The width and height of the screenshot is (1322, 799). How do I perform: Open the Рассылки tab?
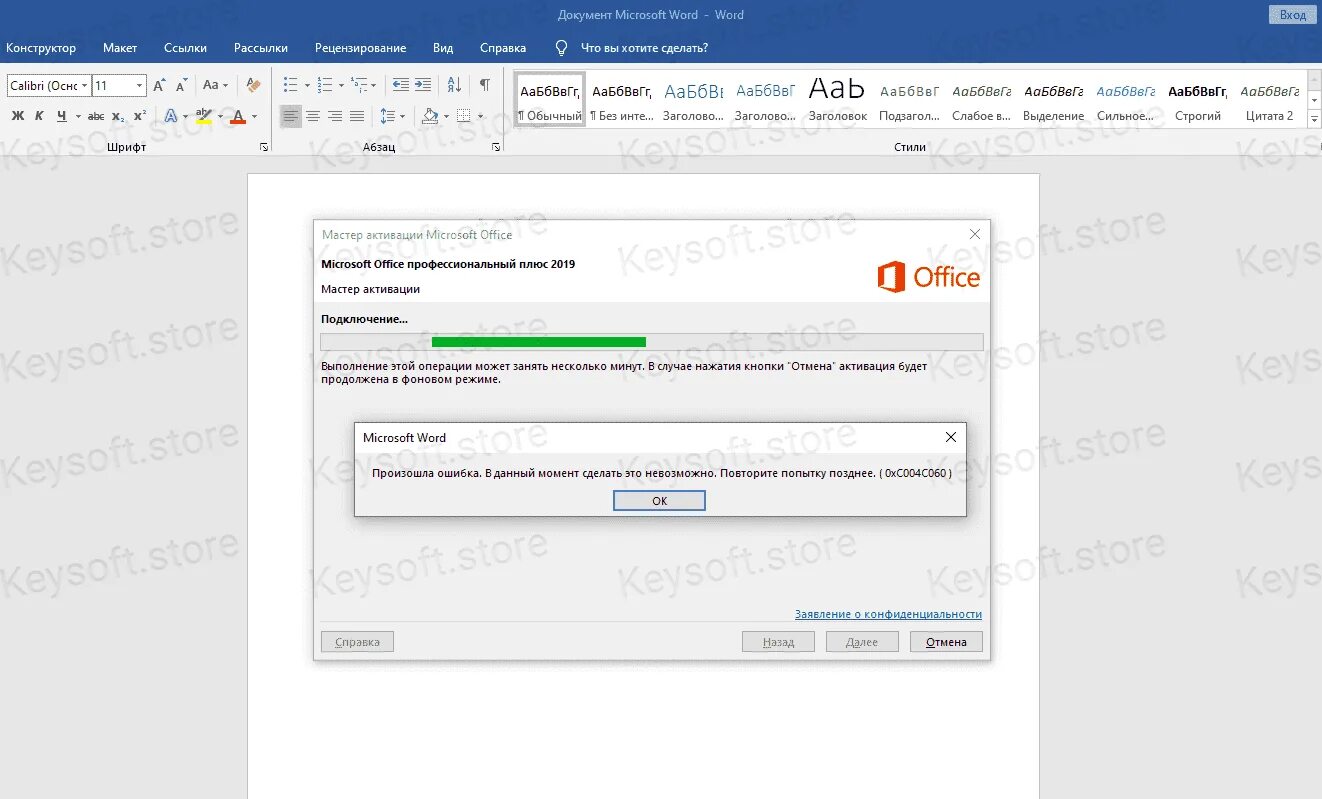click(x=261, y=48)
